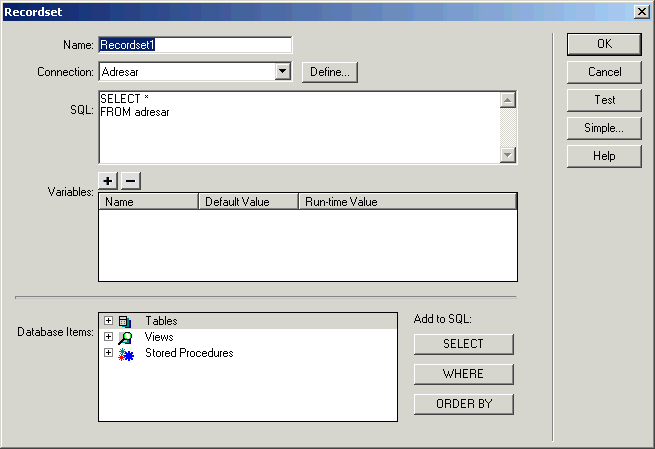
Task: Confirm the recordset with OK
Action: coord(604,44)
